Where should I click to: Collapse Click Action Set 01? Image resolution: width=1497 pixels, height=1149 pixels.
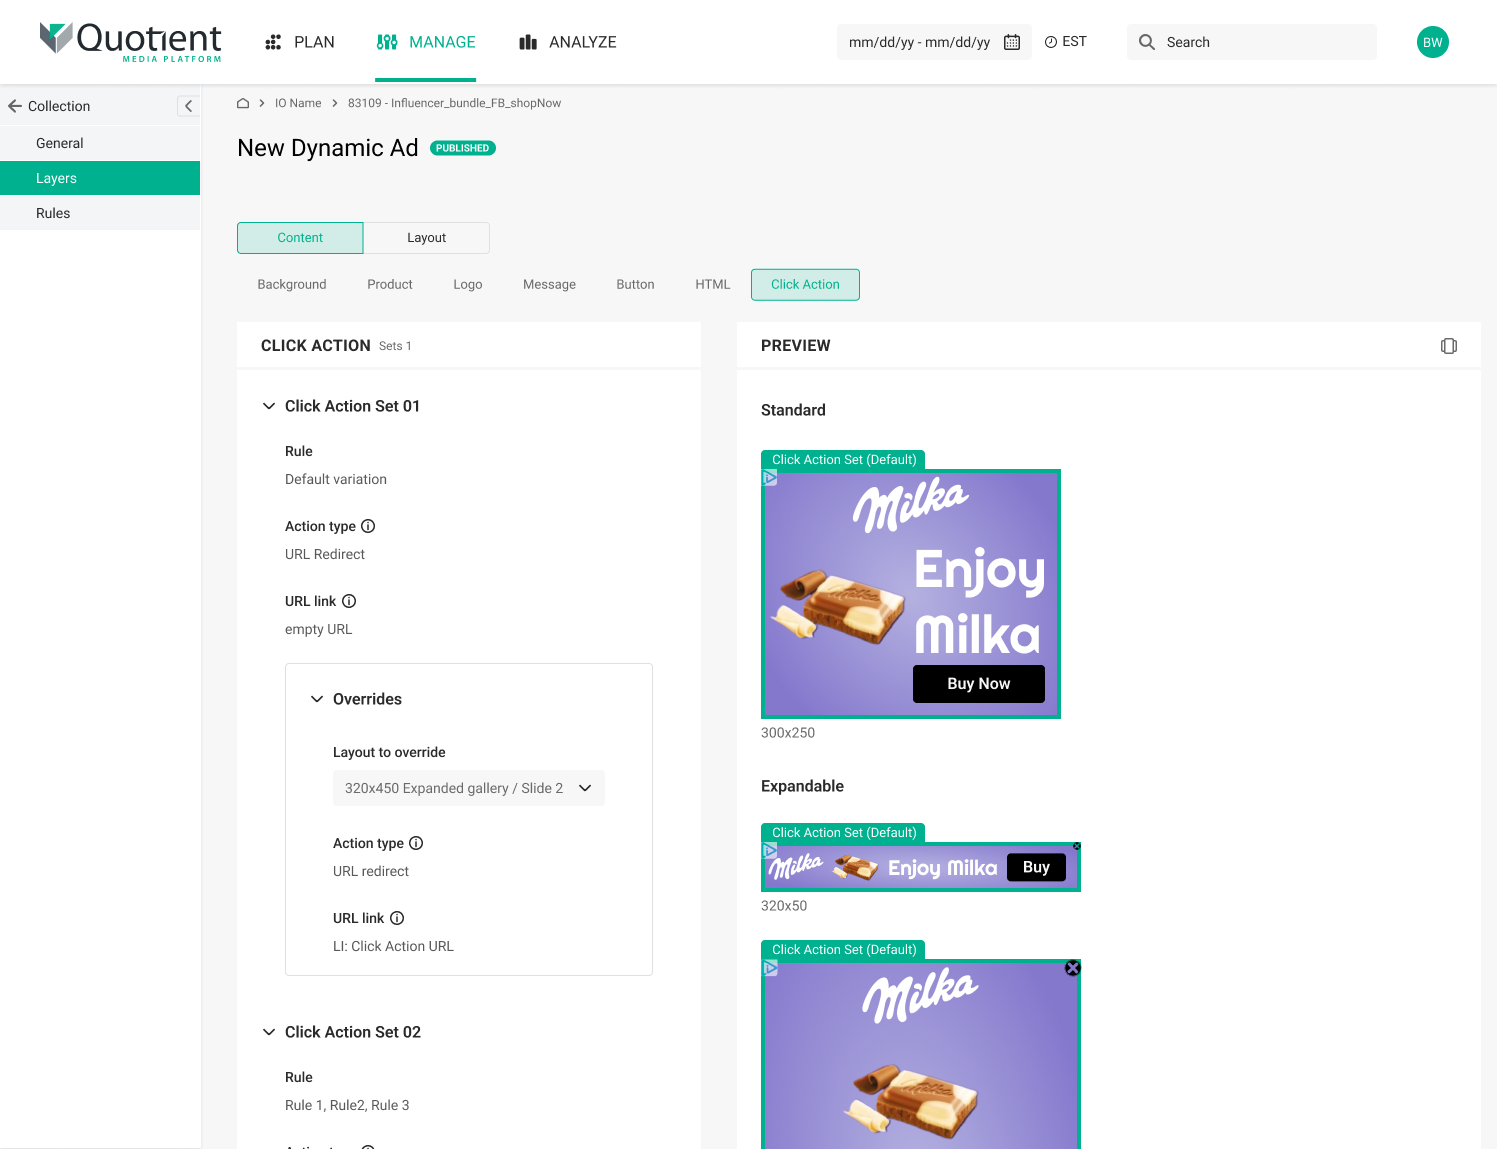(269, 406)
